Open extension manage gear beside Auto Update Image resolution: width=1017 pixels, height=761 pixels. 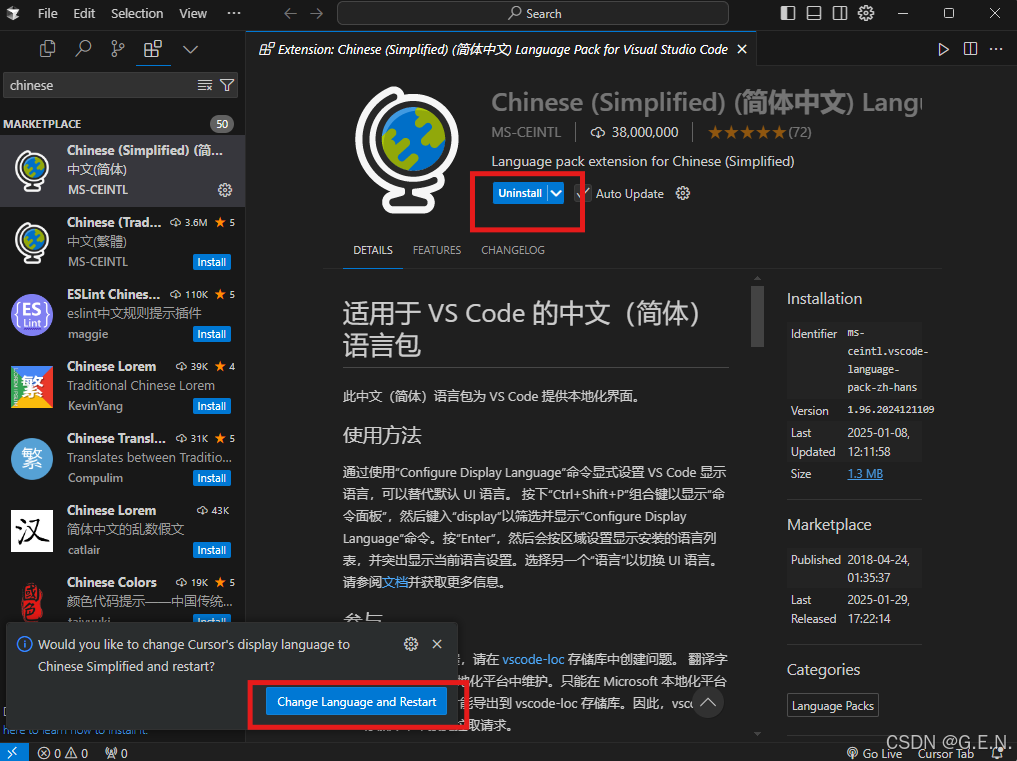click(x=682, y=193)
